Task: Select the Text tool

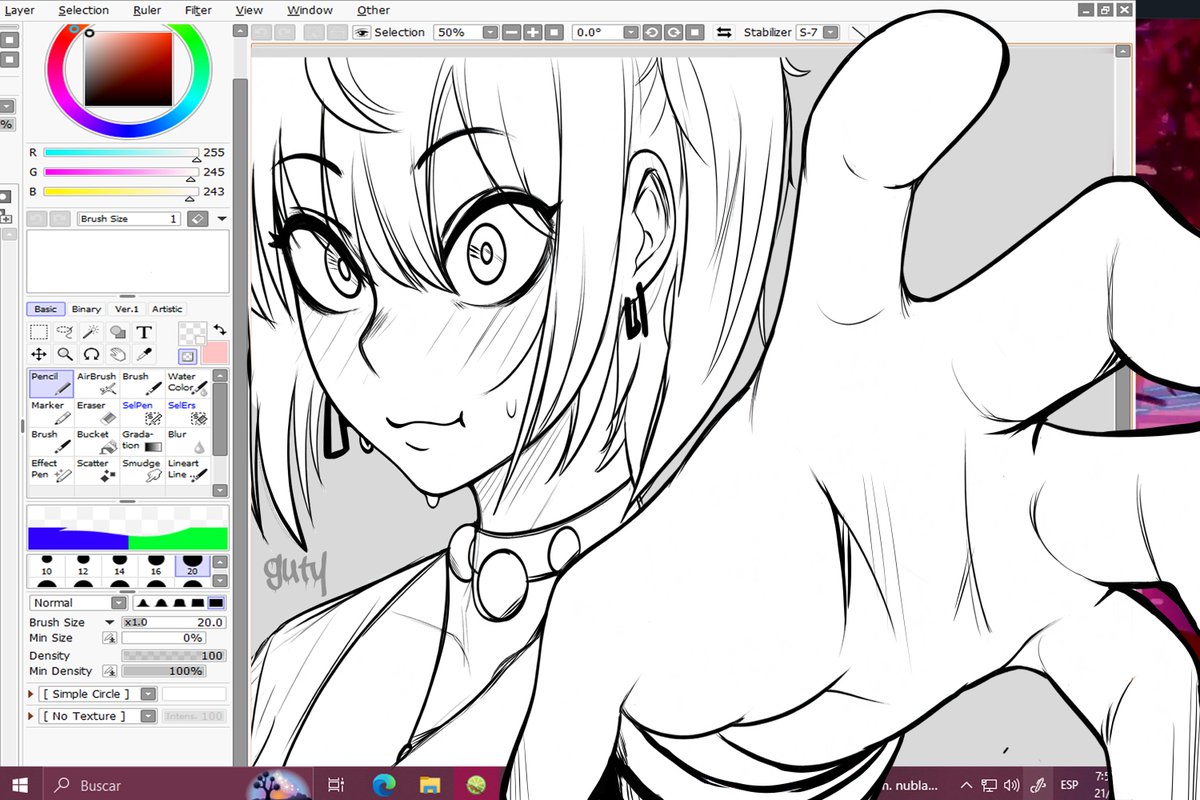Action: pos(144,332)
